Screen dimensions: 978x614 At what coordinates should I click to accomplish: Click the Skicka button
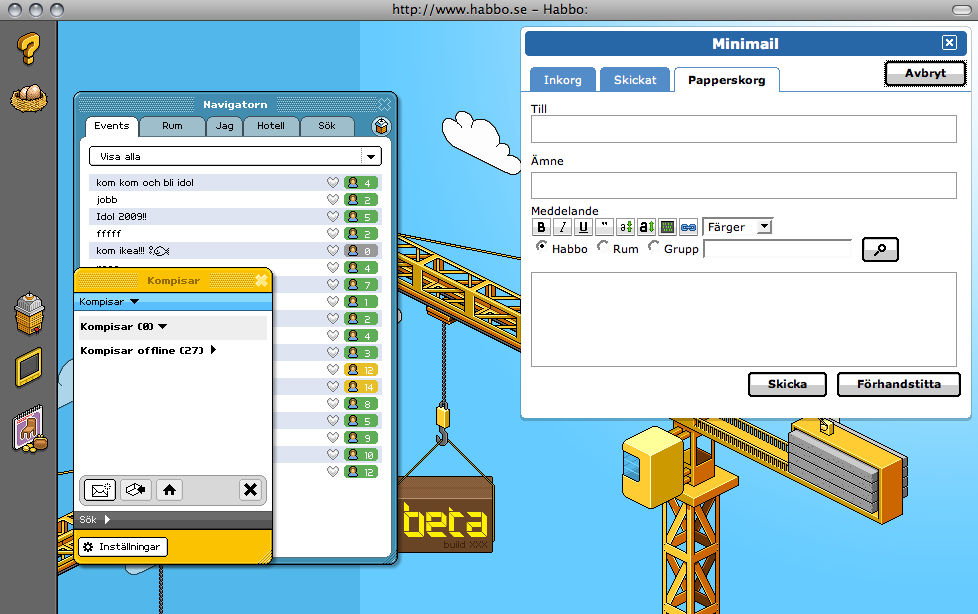tap(787, 384)
